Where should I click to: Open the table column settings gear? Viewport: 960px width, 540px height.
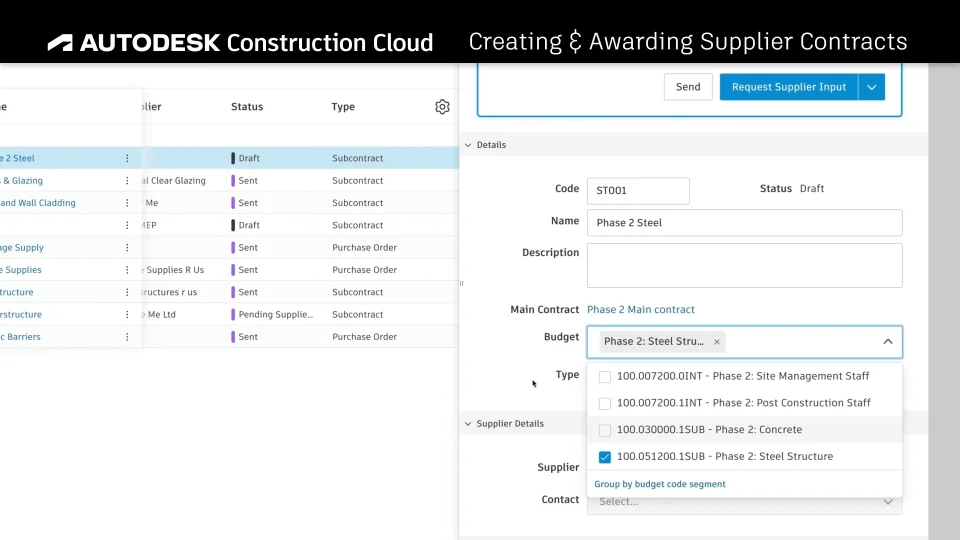442,107
